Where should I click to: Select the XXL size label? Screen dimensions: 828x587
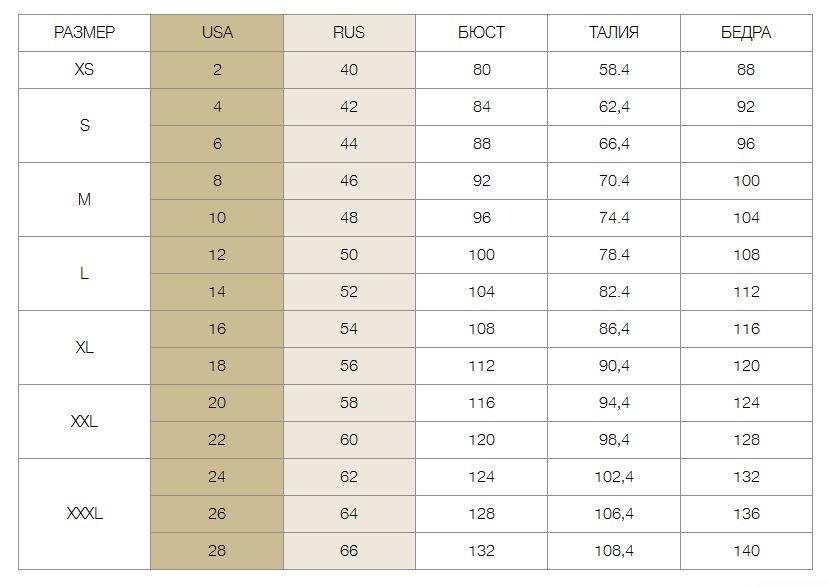[84, 421]
